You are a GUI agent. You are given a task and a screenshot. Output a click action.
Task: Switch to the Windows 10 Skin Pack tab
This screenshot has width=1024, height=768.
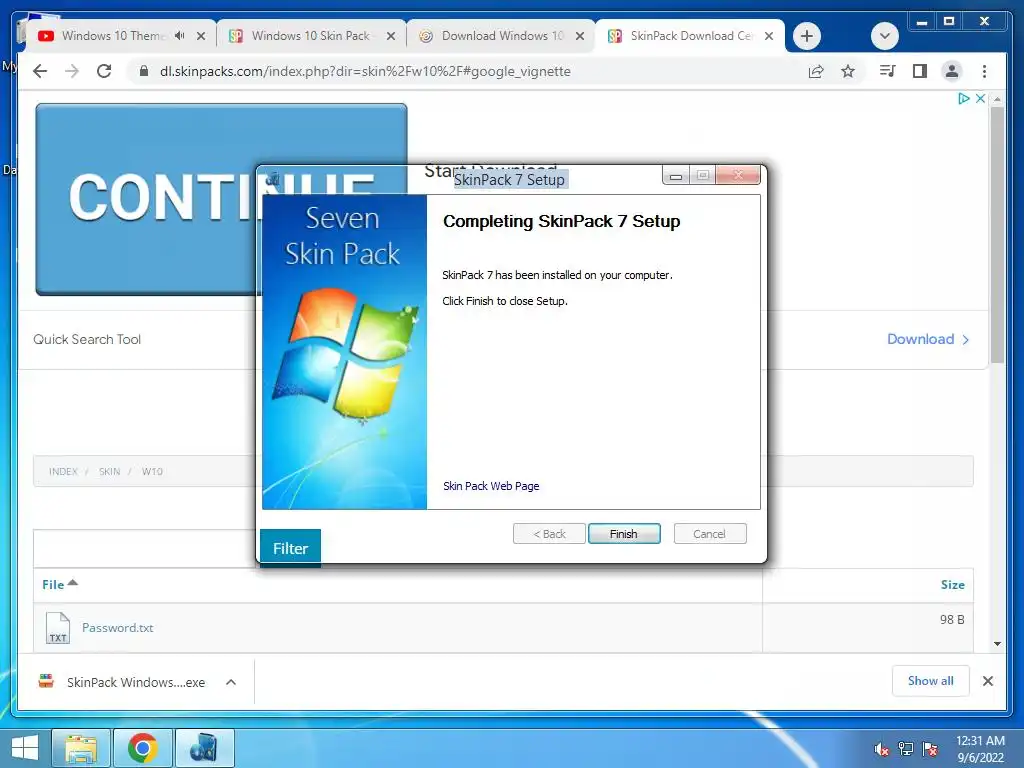(311, 36)
